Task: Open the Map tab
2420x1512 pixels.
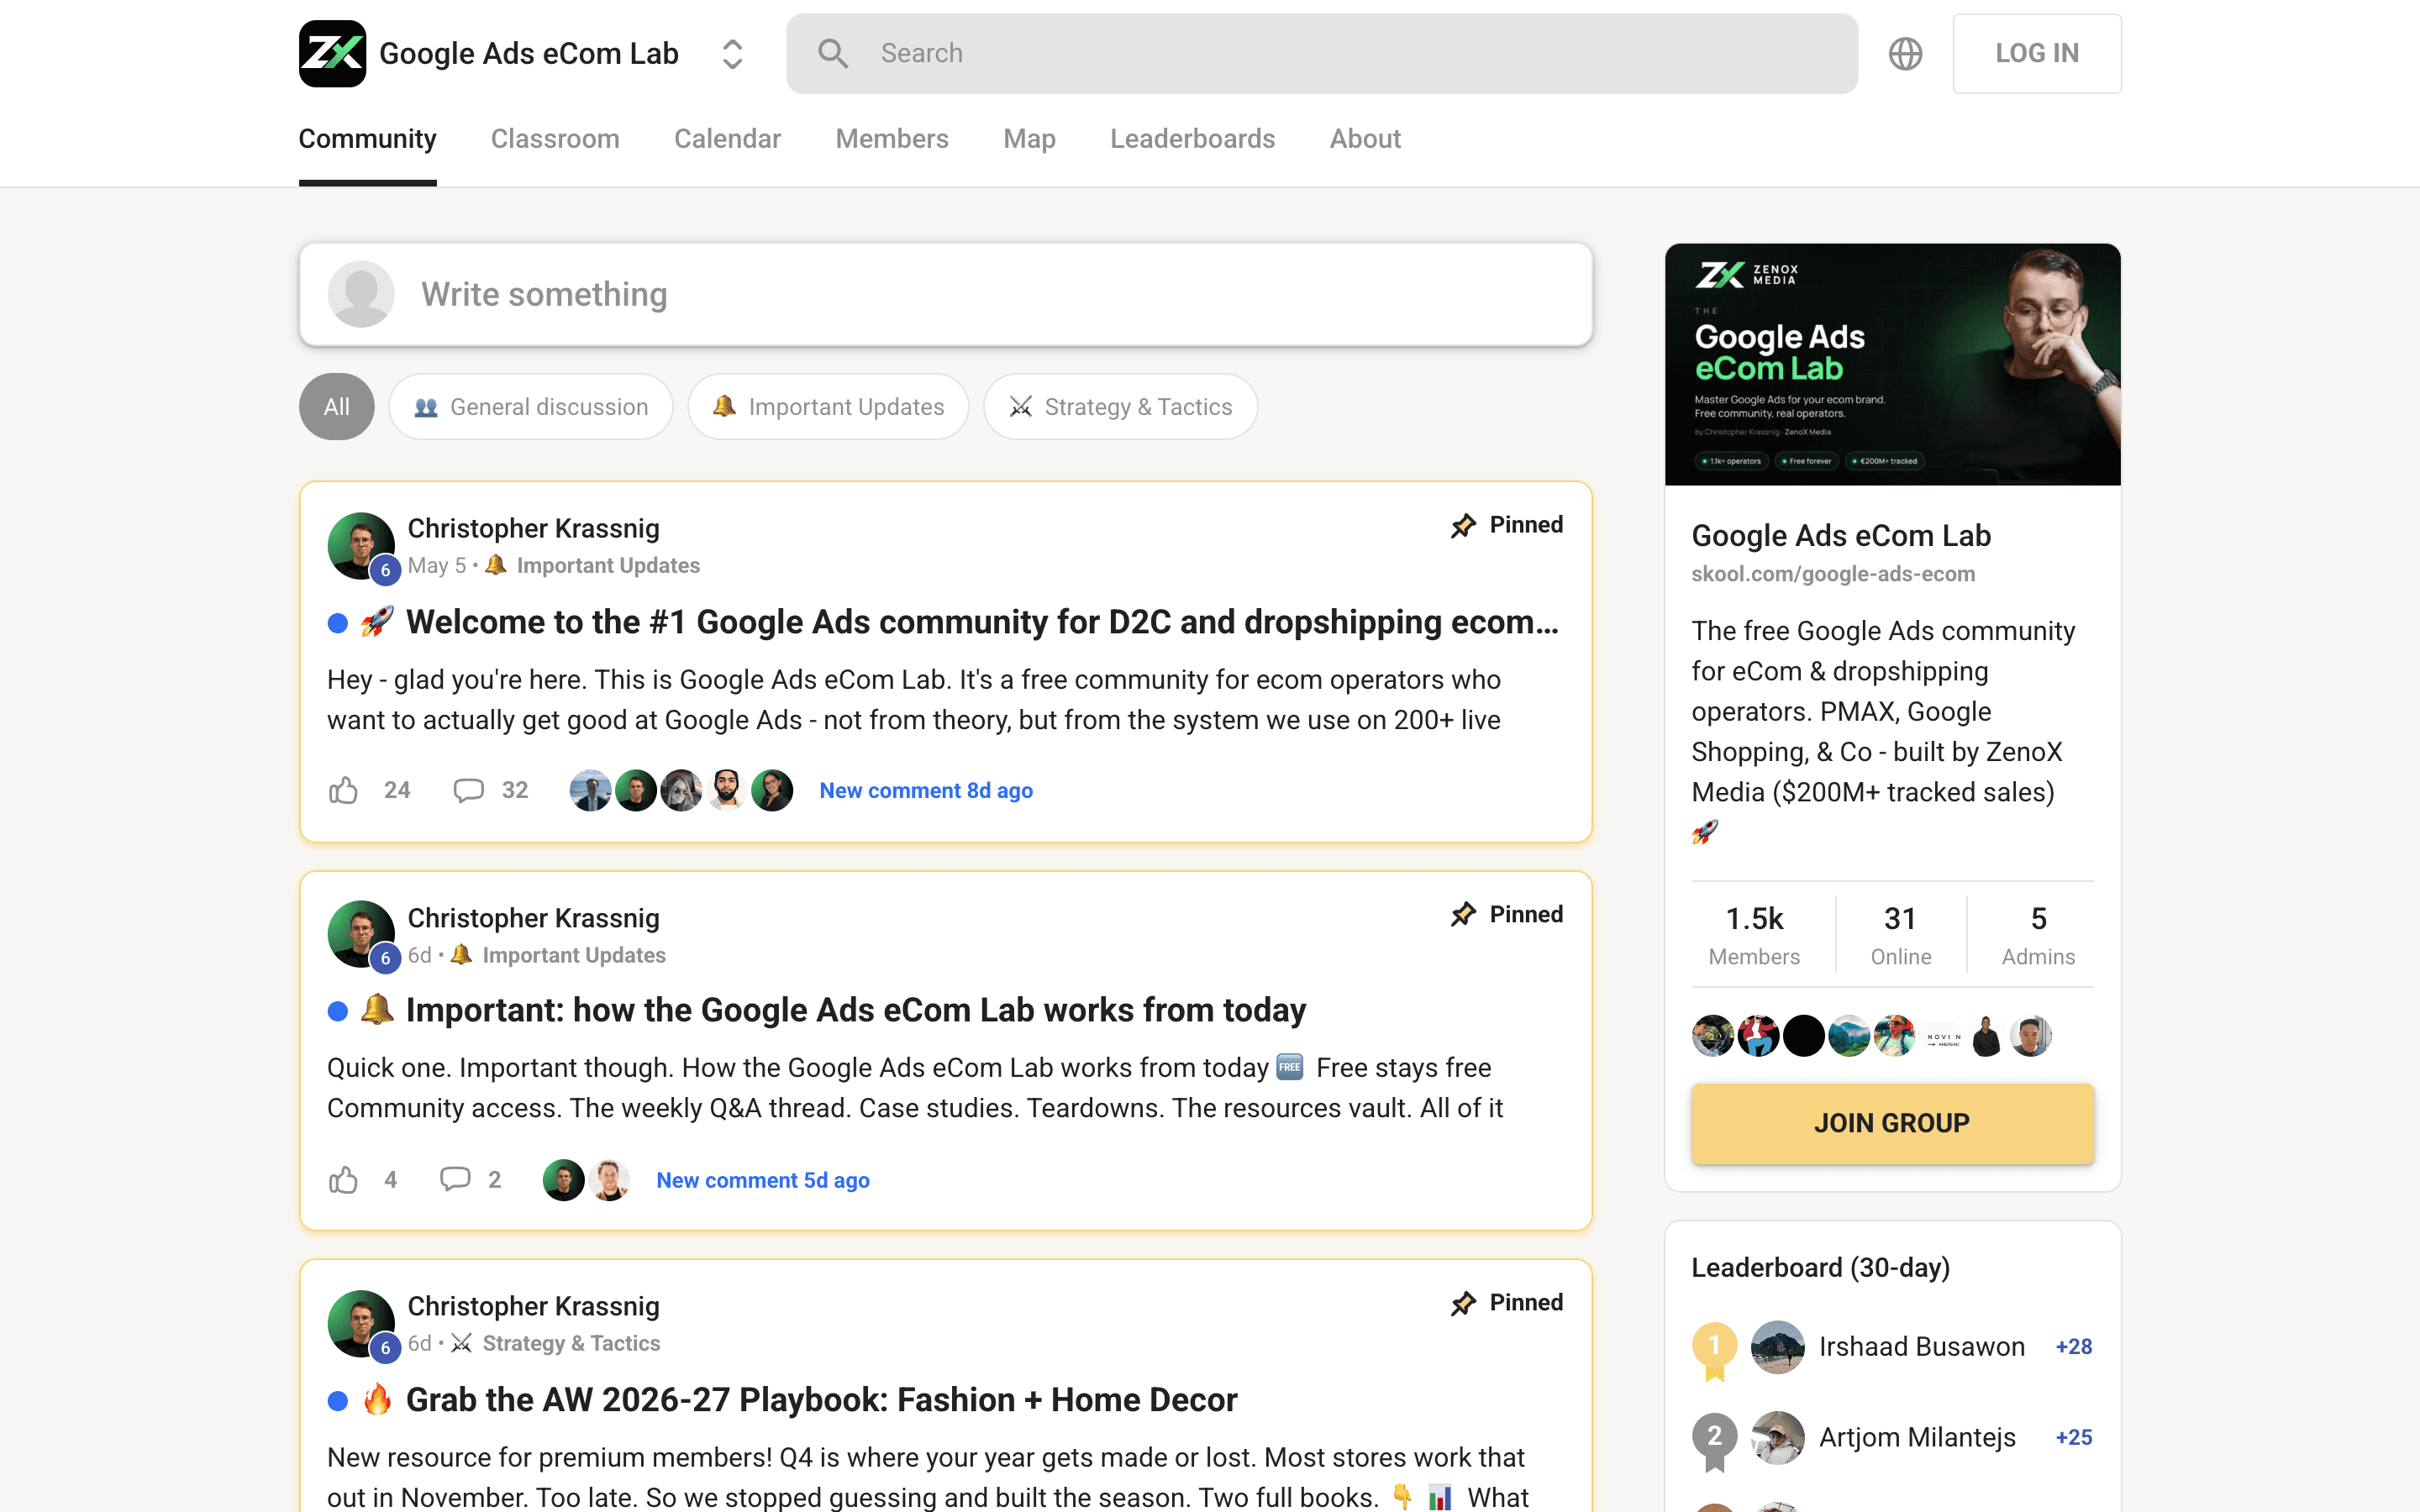Action: (1029, 139)
